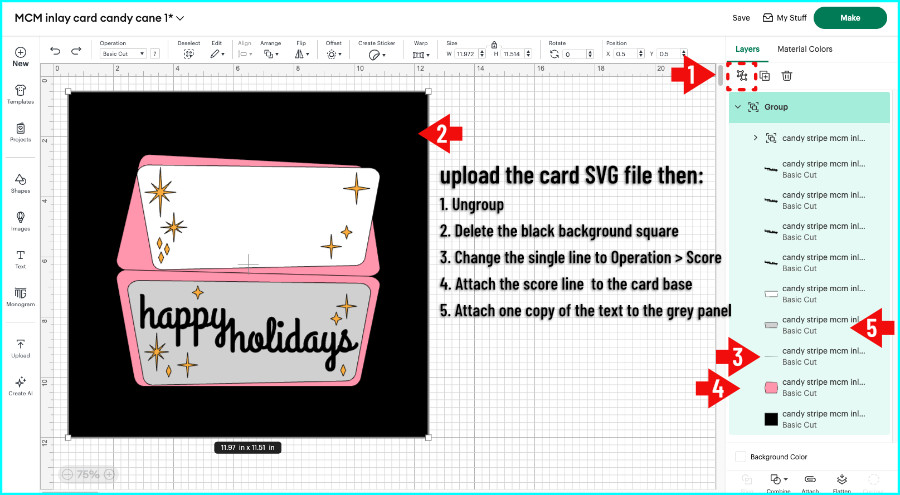Click the Make button

(850, 18)
